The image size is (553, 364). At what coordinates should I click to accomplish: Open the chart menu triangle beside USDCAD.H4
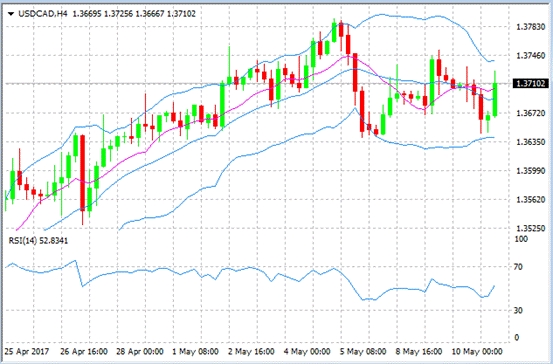(x=11, y=14)
